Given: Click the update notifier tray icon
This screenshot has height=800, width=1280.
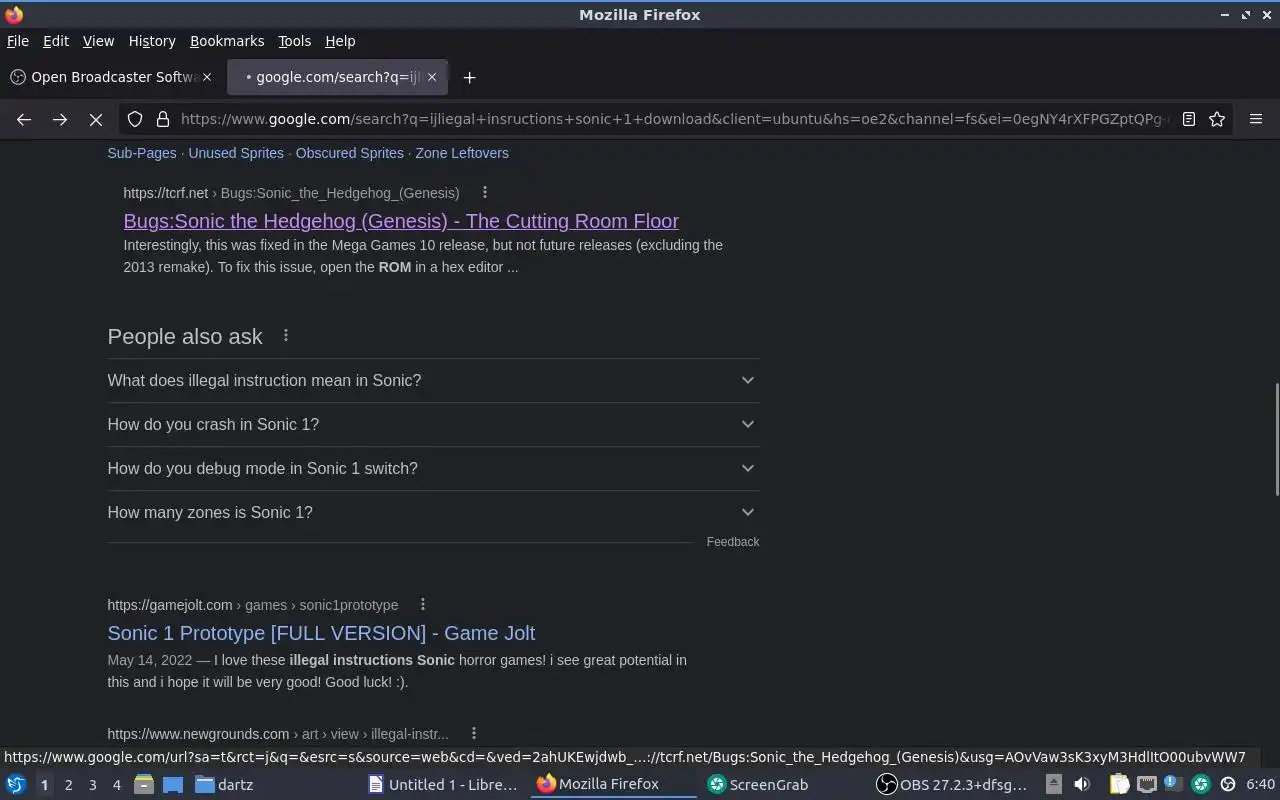Looking at the screenshot, I should 1173,784.
